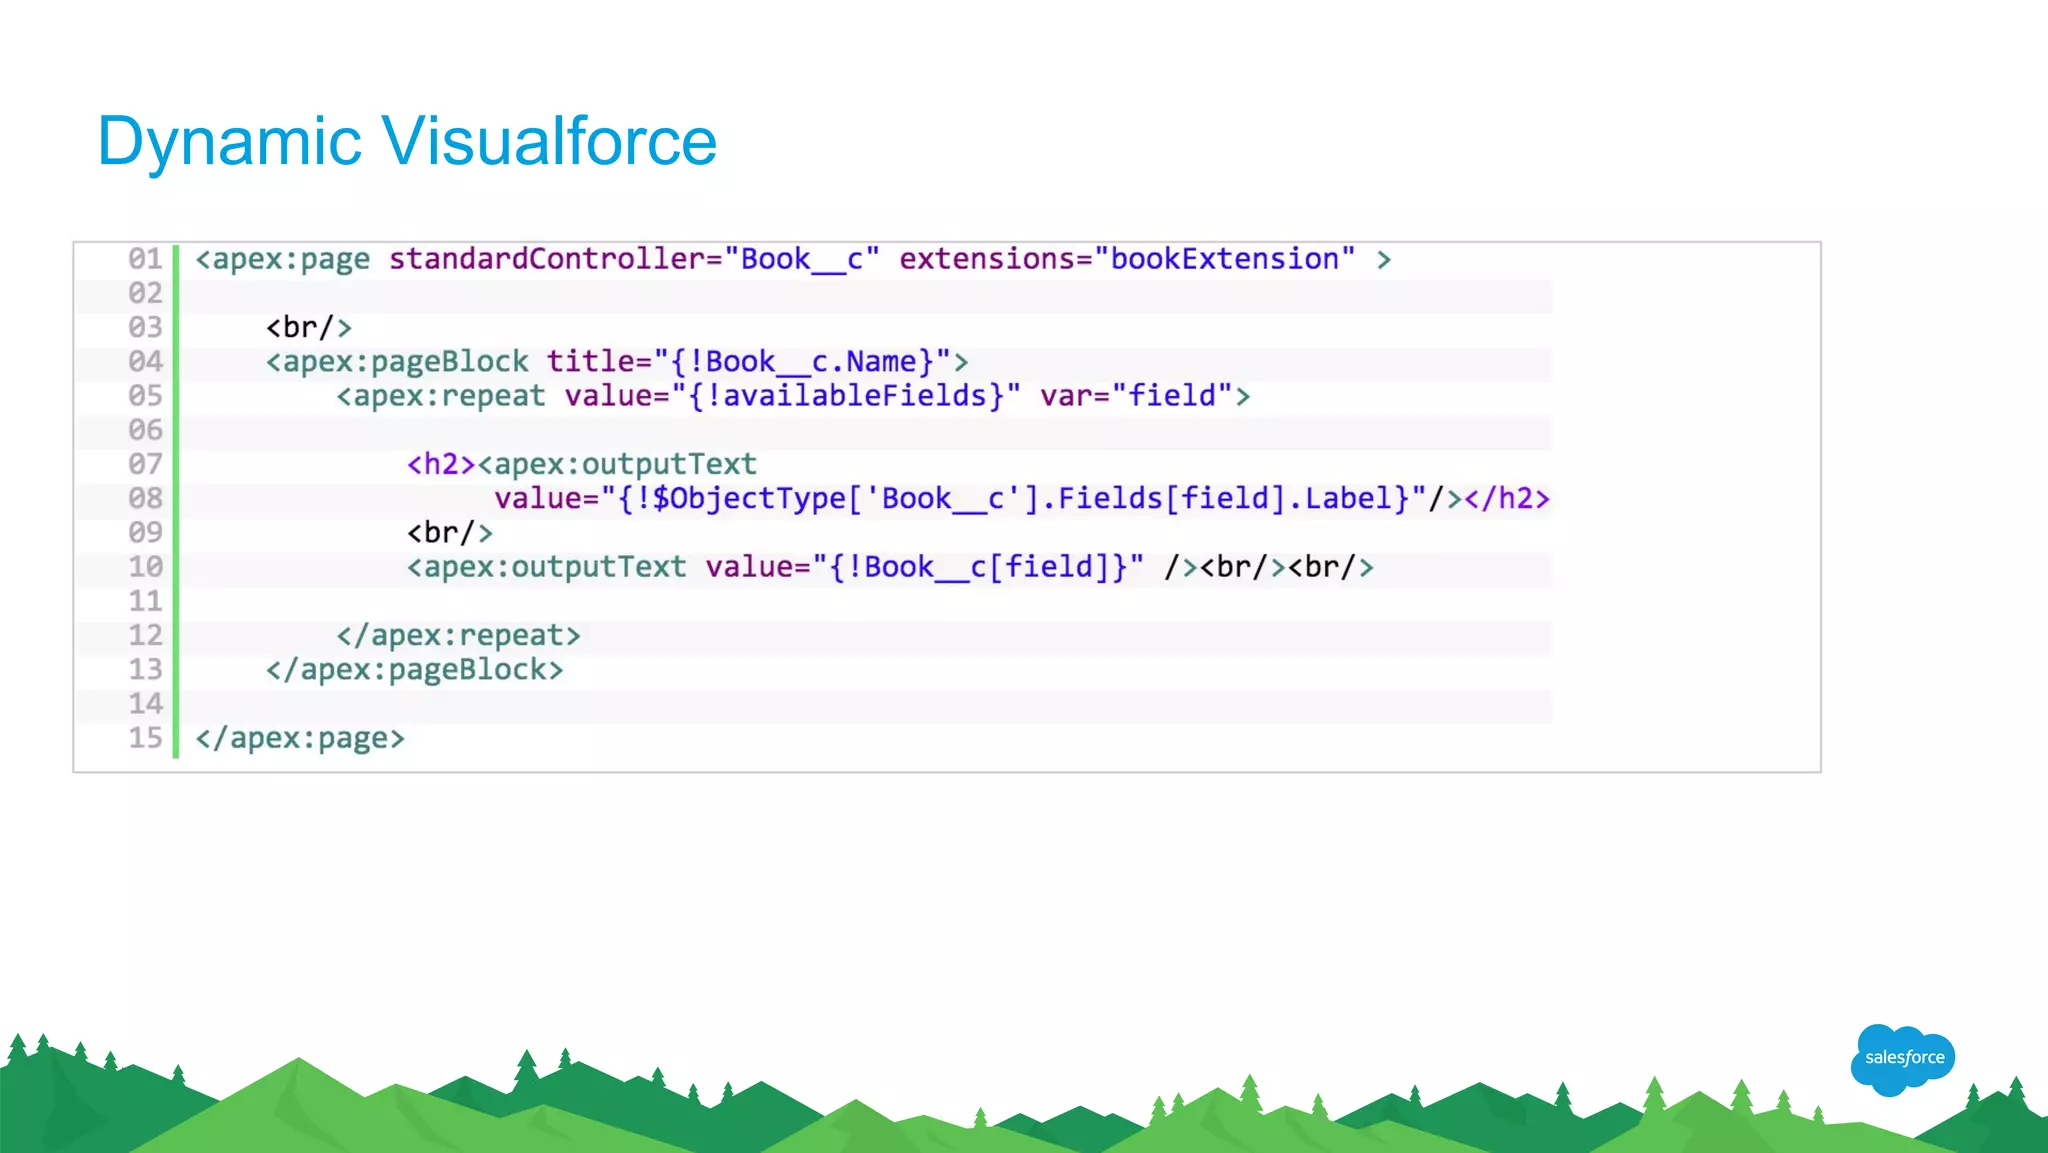Click line number 15 in code gutter
The width and height of the screenshot is (2048, 1153).
145,738
